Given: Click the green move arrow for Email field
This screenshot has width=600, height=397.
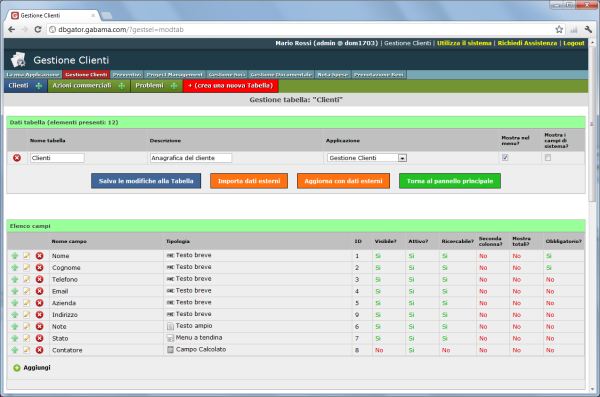Looking at the screenshot, I should tap(15, 291).
